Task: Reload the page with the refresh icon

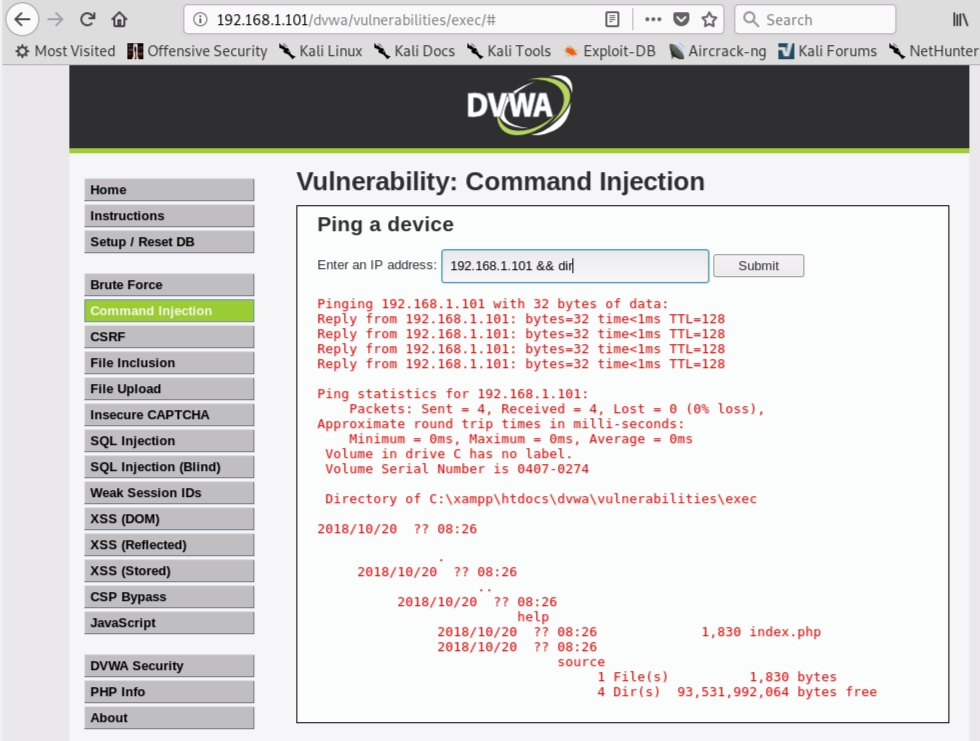Action: click(x=88, y=19)
